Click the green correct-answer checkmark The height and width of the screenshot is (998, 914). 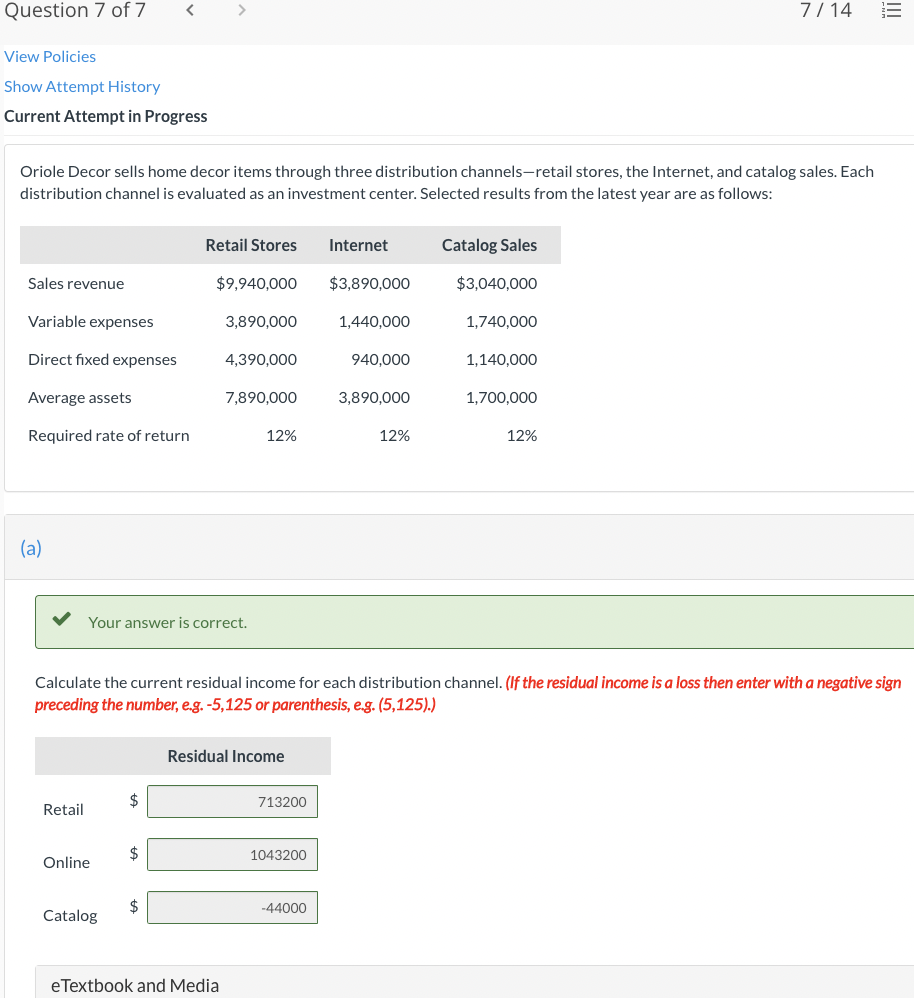(62, 619)
